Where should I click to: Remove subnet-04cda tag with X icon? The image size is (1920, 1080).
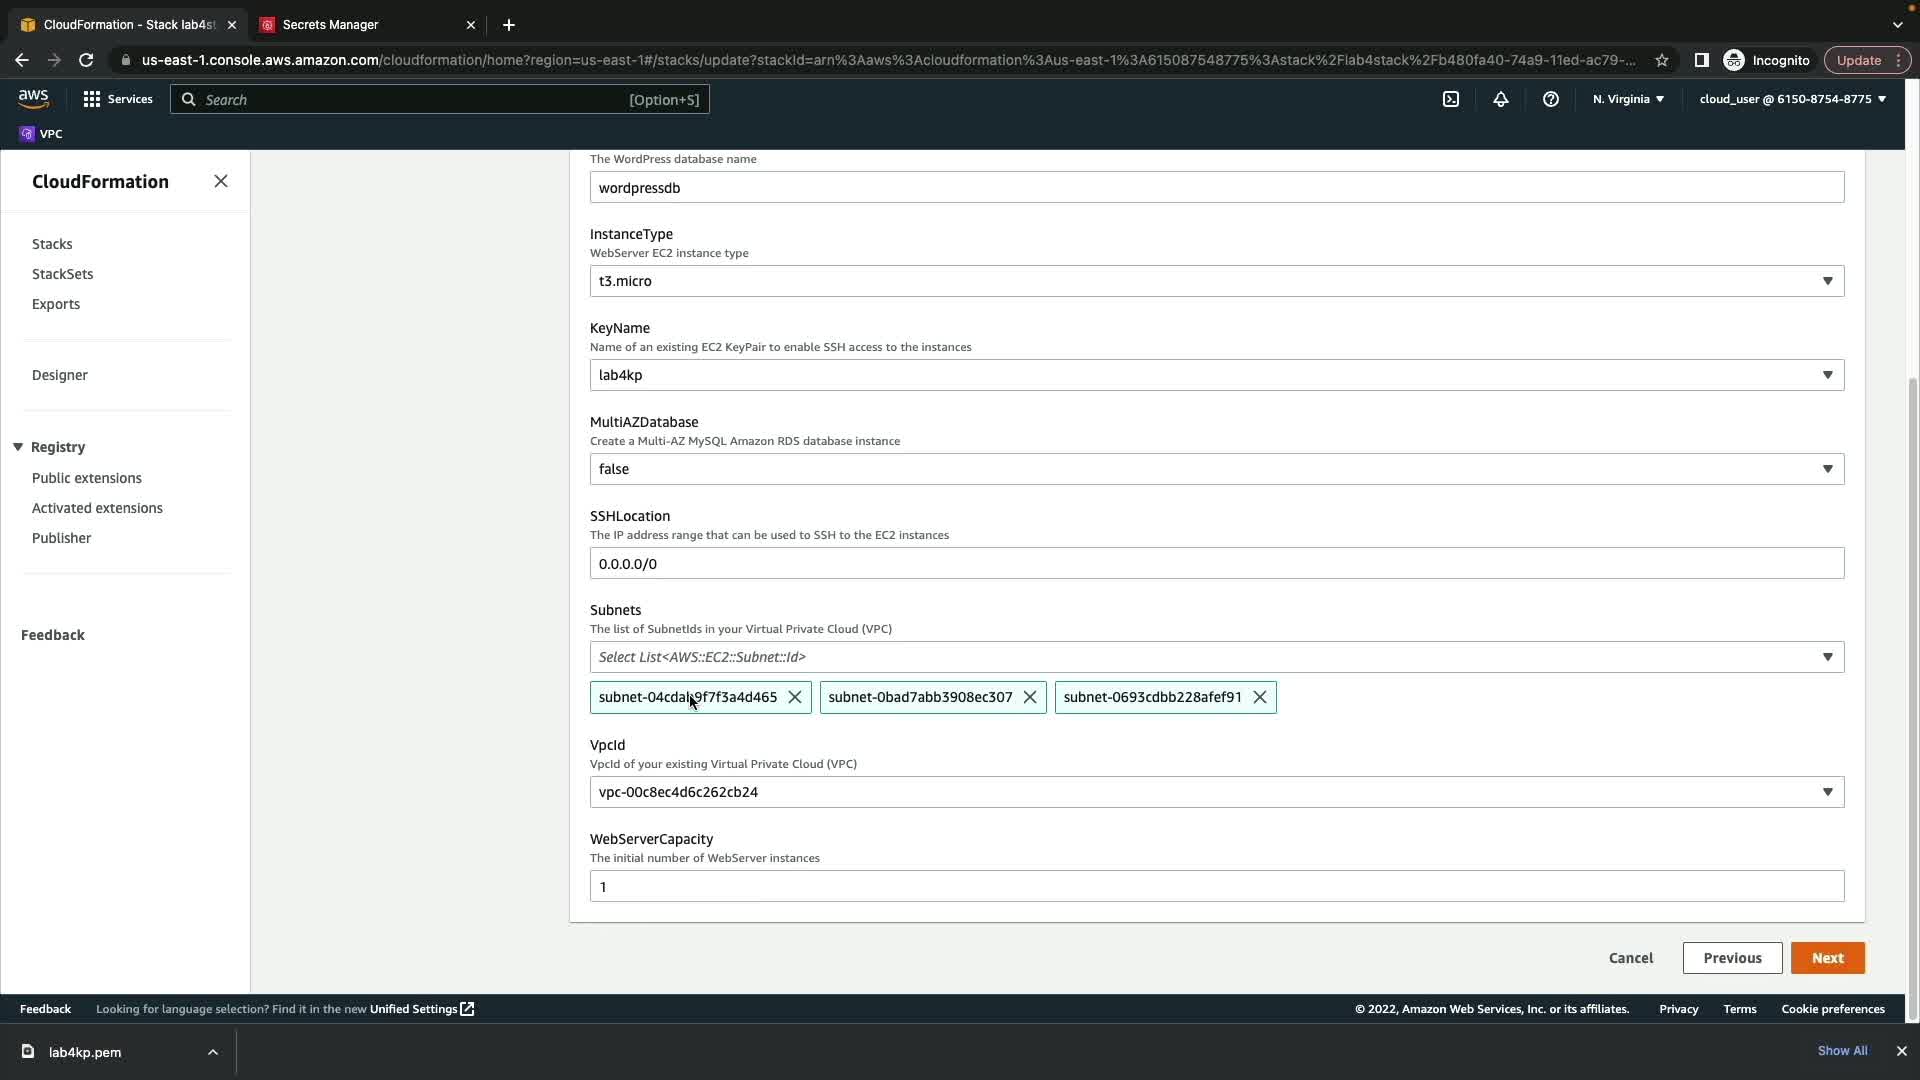pyautogui.click(x=795, y=698)
